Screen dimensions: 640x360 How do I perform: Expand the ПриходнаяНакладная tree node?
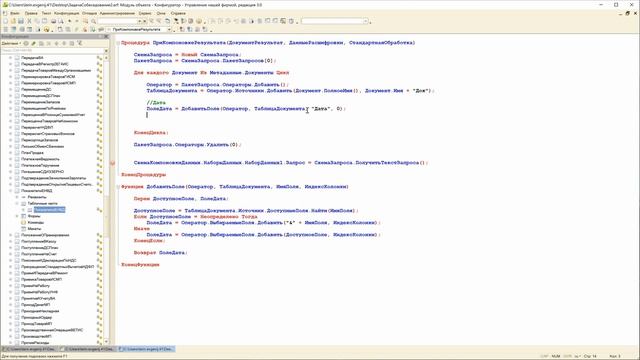click(x=11, y=311)
